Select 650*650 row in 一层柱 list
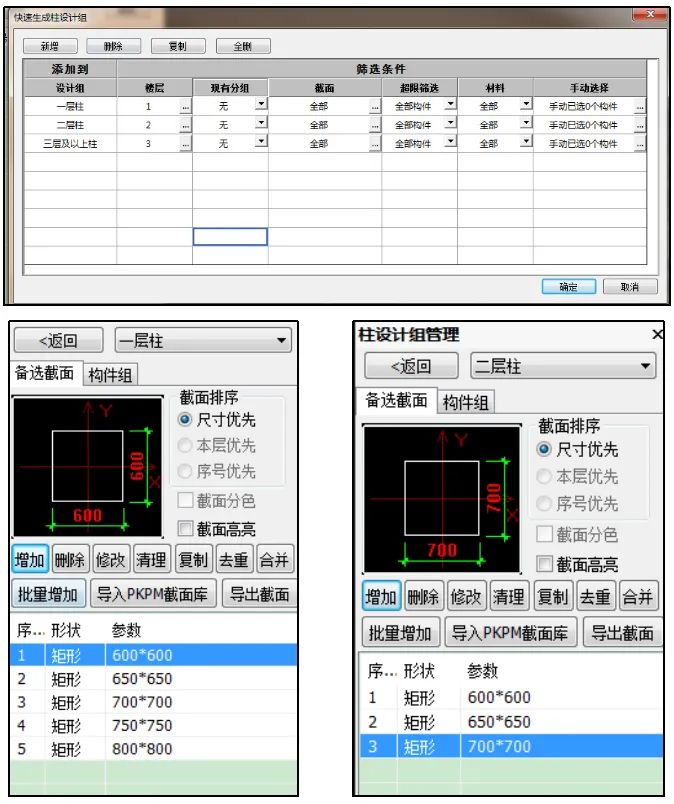 [x=154, y=678]
